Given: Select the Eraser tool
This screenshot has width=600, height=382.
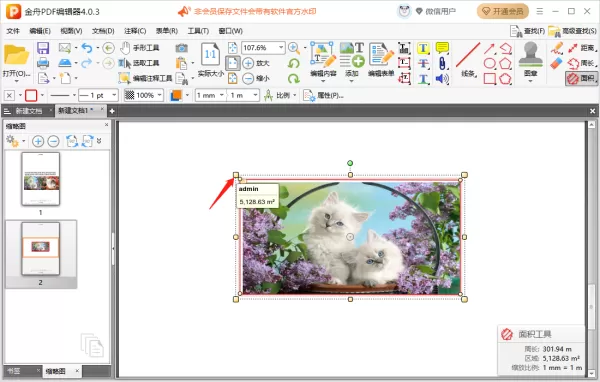Looking at the screenshot, I should coord(557,63).
